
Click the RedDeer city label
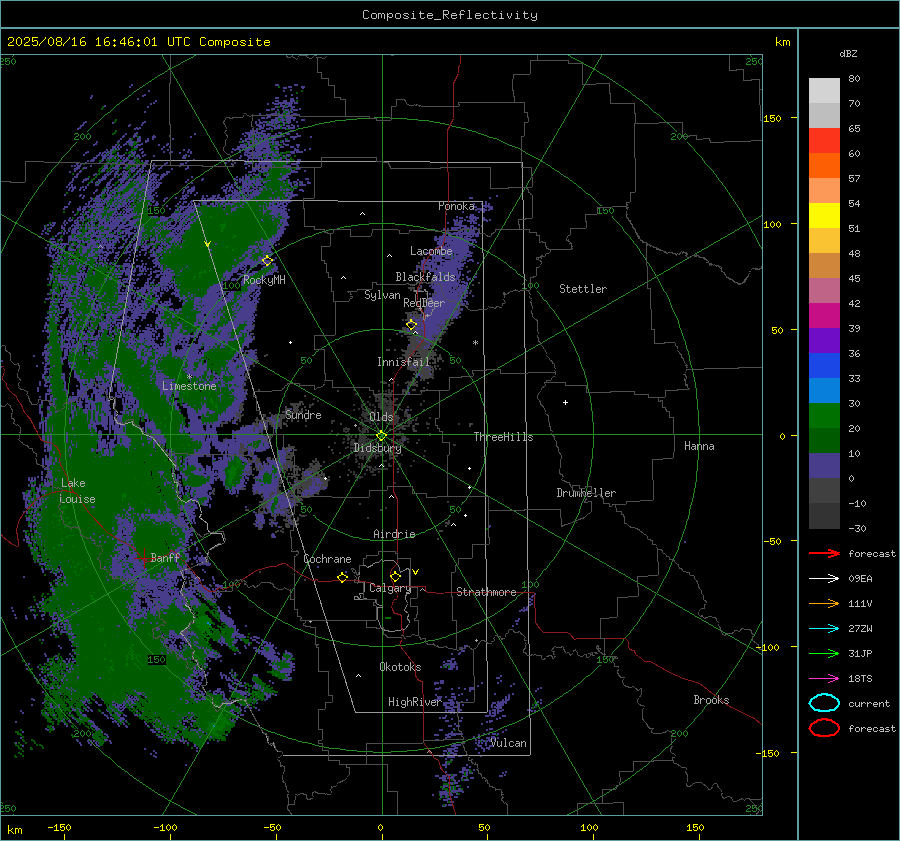click(424, 303)
